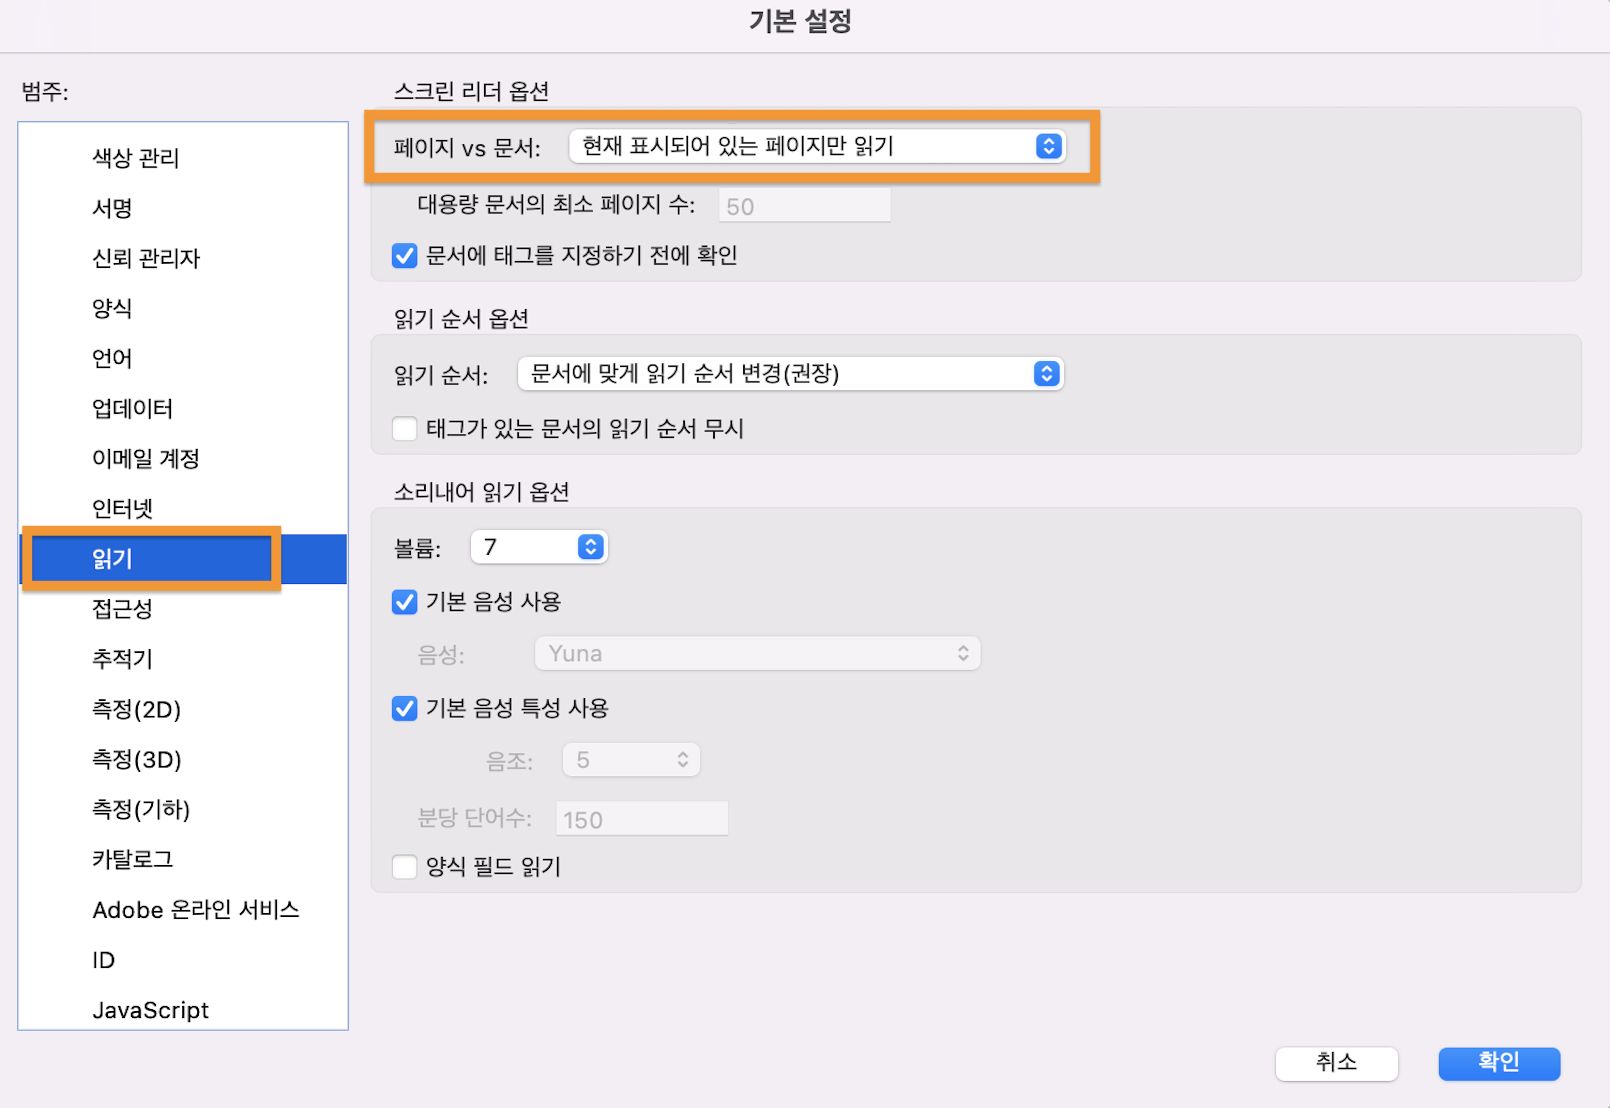Uncheck 문서에 태그를 지정하기 전에 확인
This screenshot has width=1610, height=1108.
[404, 256]
